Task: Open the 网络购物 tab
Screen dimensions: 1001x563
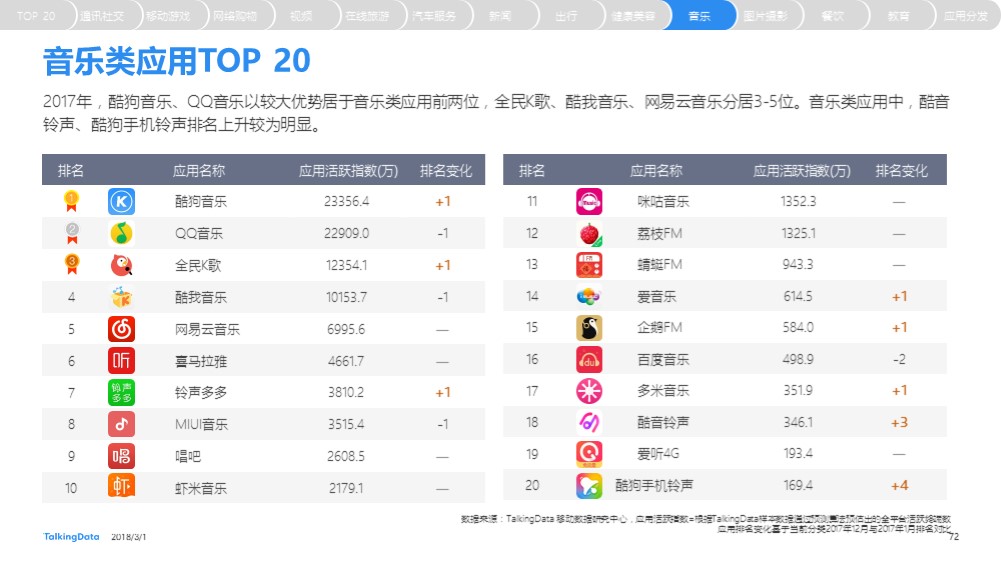Action: coord(235,15)
